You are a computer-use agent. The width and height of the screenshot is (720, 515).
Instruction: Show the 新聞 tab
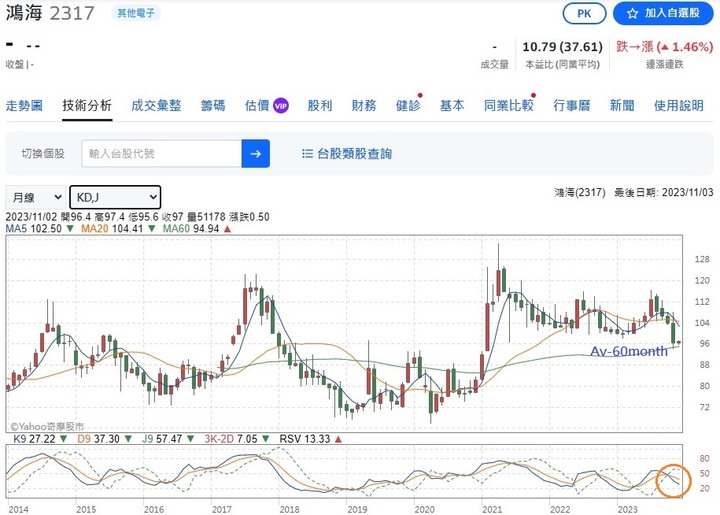pos(622,106)
